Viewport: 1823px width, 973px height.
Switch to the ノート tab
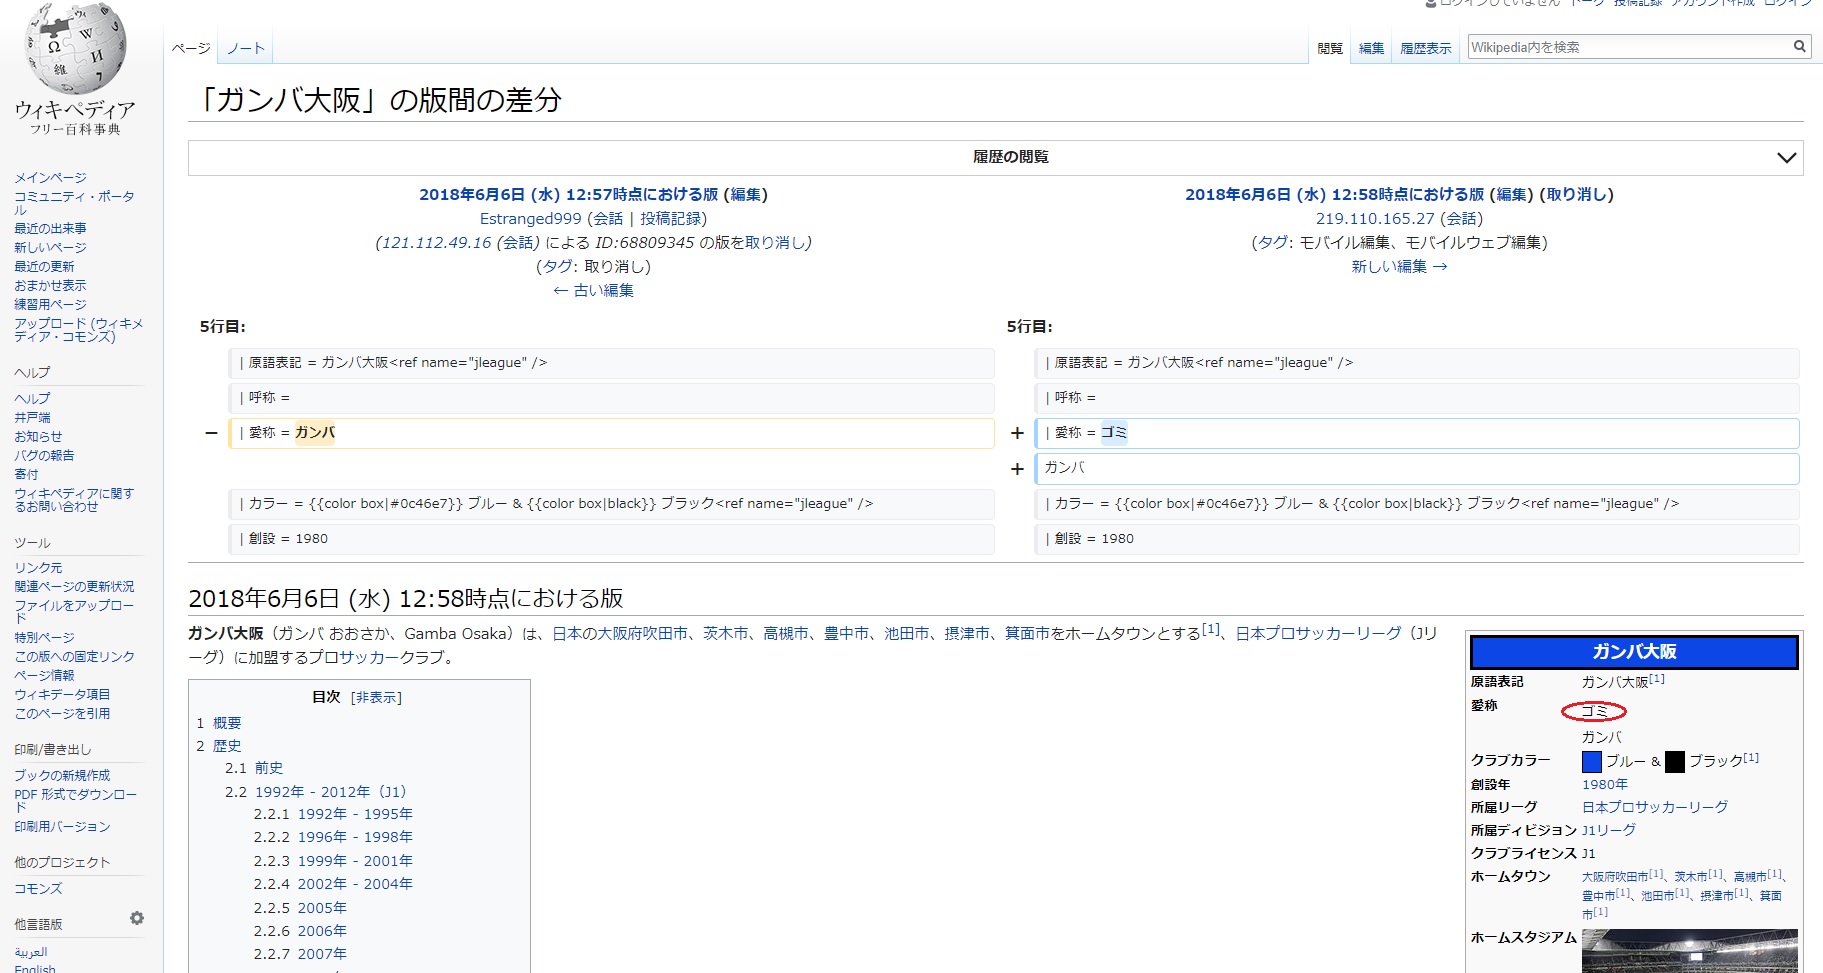tap(245, 48)
